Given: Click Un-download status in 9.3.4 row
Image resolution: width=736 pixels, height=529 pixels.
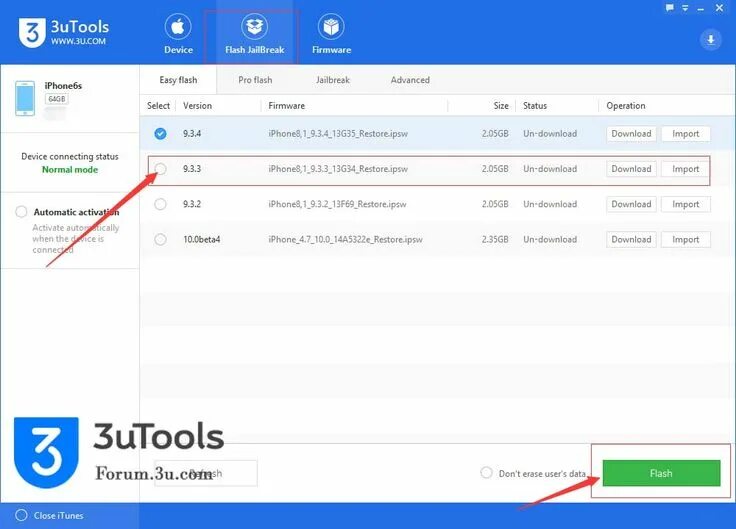Looking at the screenshot, I should tap(550, 134).
